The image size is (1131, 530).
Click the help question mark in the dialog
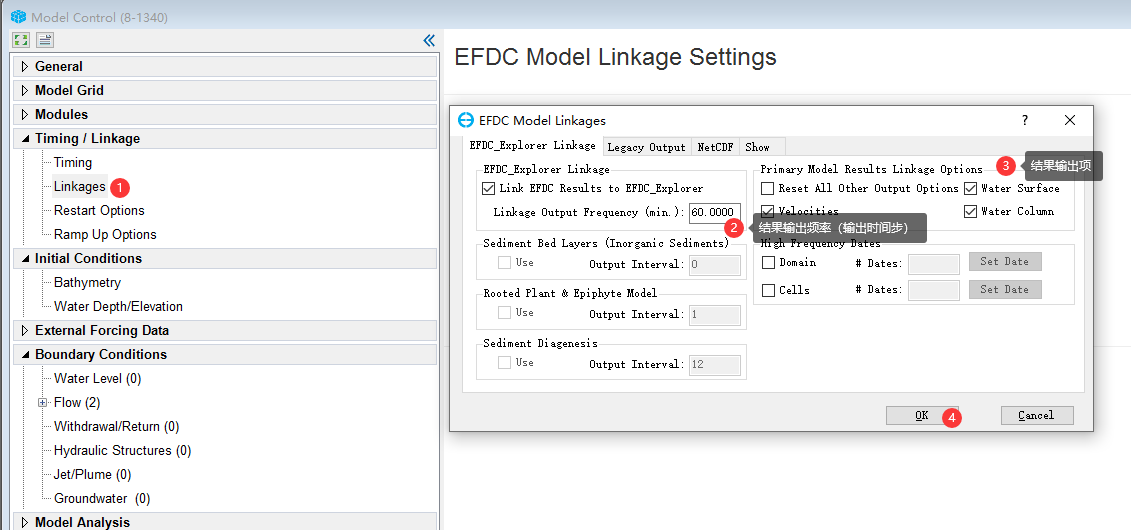1024,120
